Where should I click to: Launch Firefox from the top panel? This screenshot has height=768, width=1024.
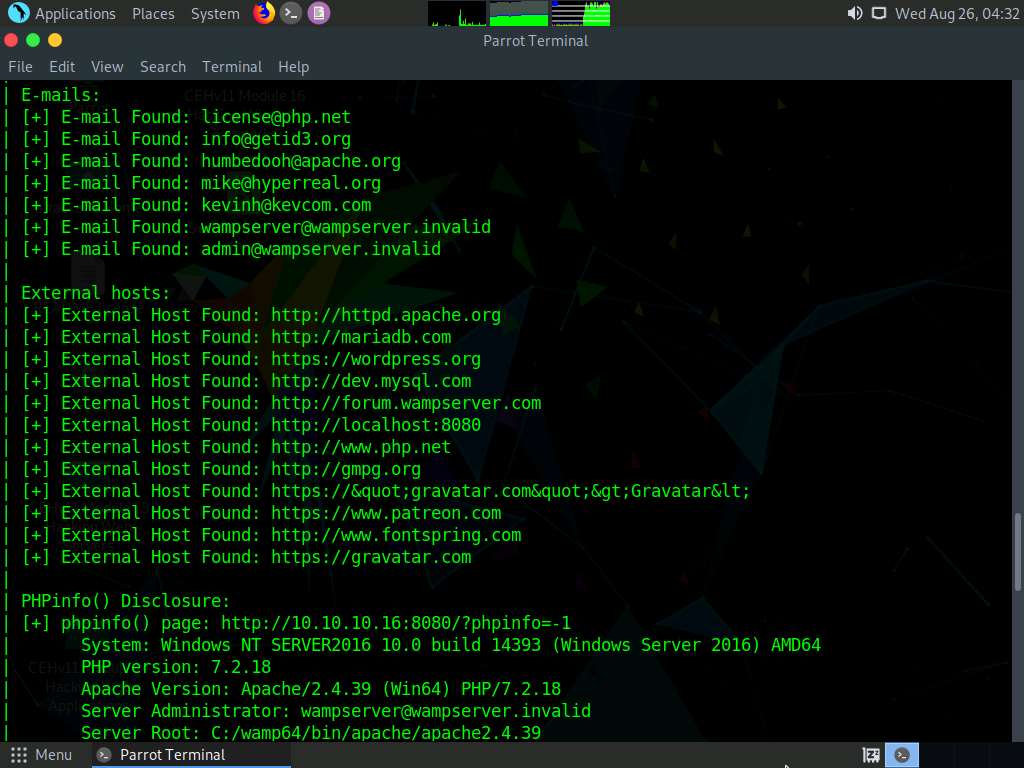tap(264, 12)
